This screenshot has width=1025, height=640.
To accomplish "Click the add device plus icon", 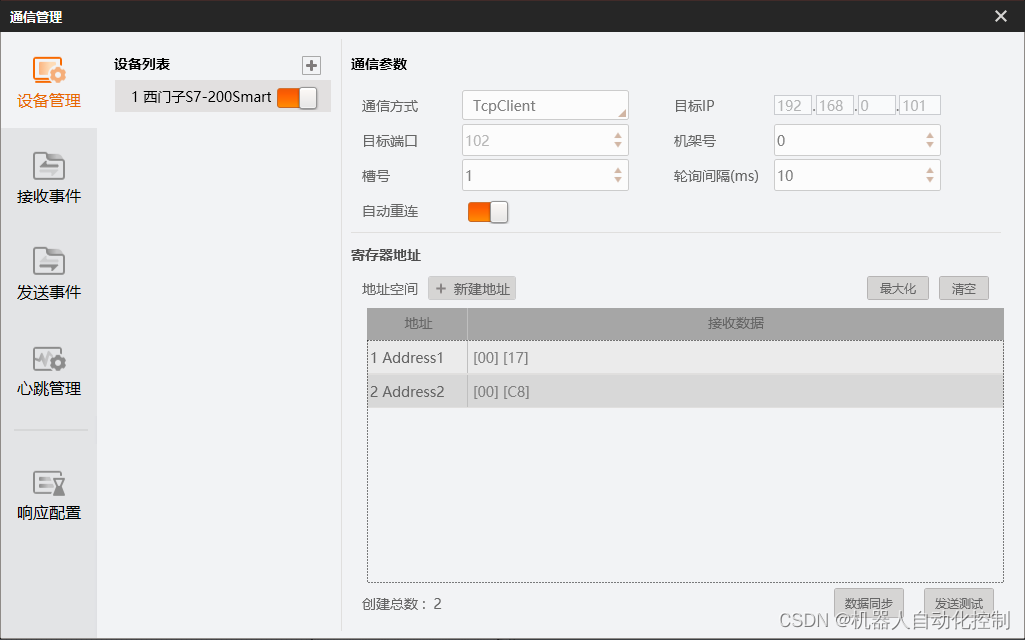I will pyautogui.click(x=311, y=64).
